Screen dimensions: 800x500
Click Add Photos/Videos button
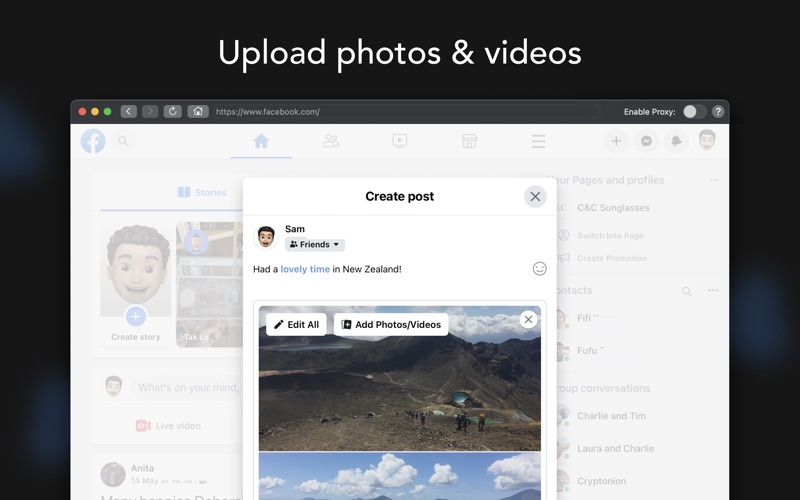point(391,324)
